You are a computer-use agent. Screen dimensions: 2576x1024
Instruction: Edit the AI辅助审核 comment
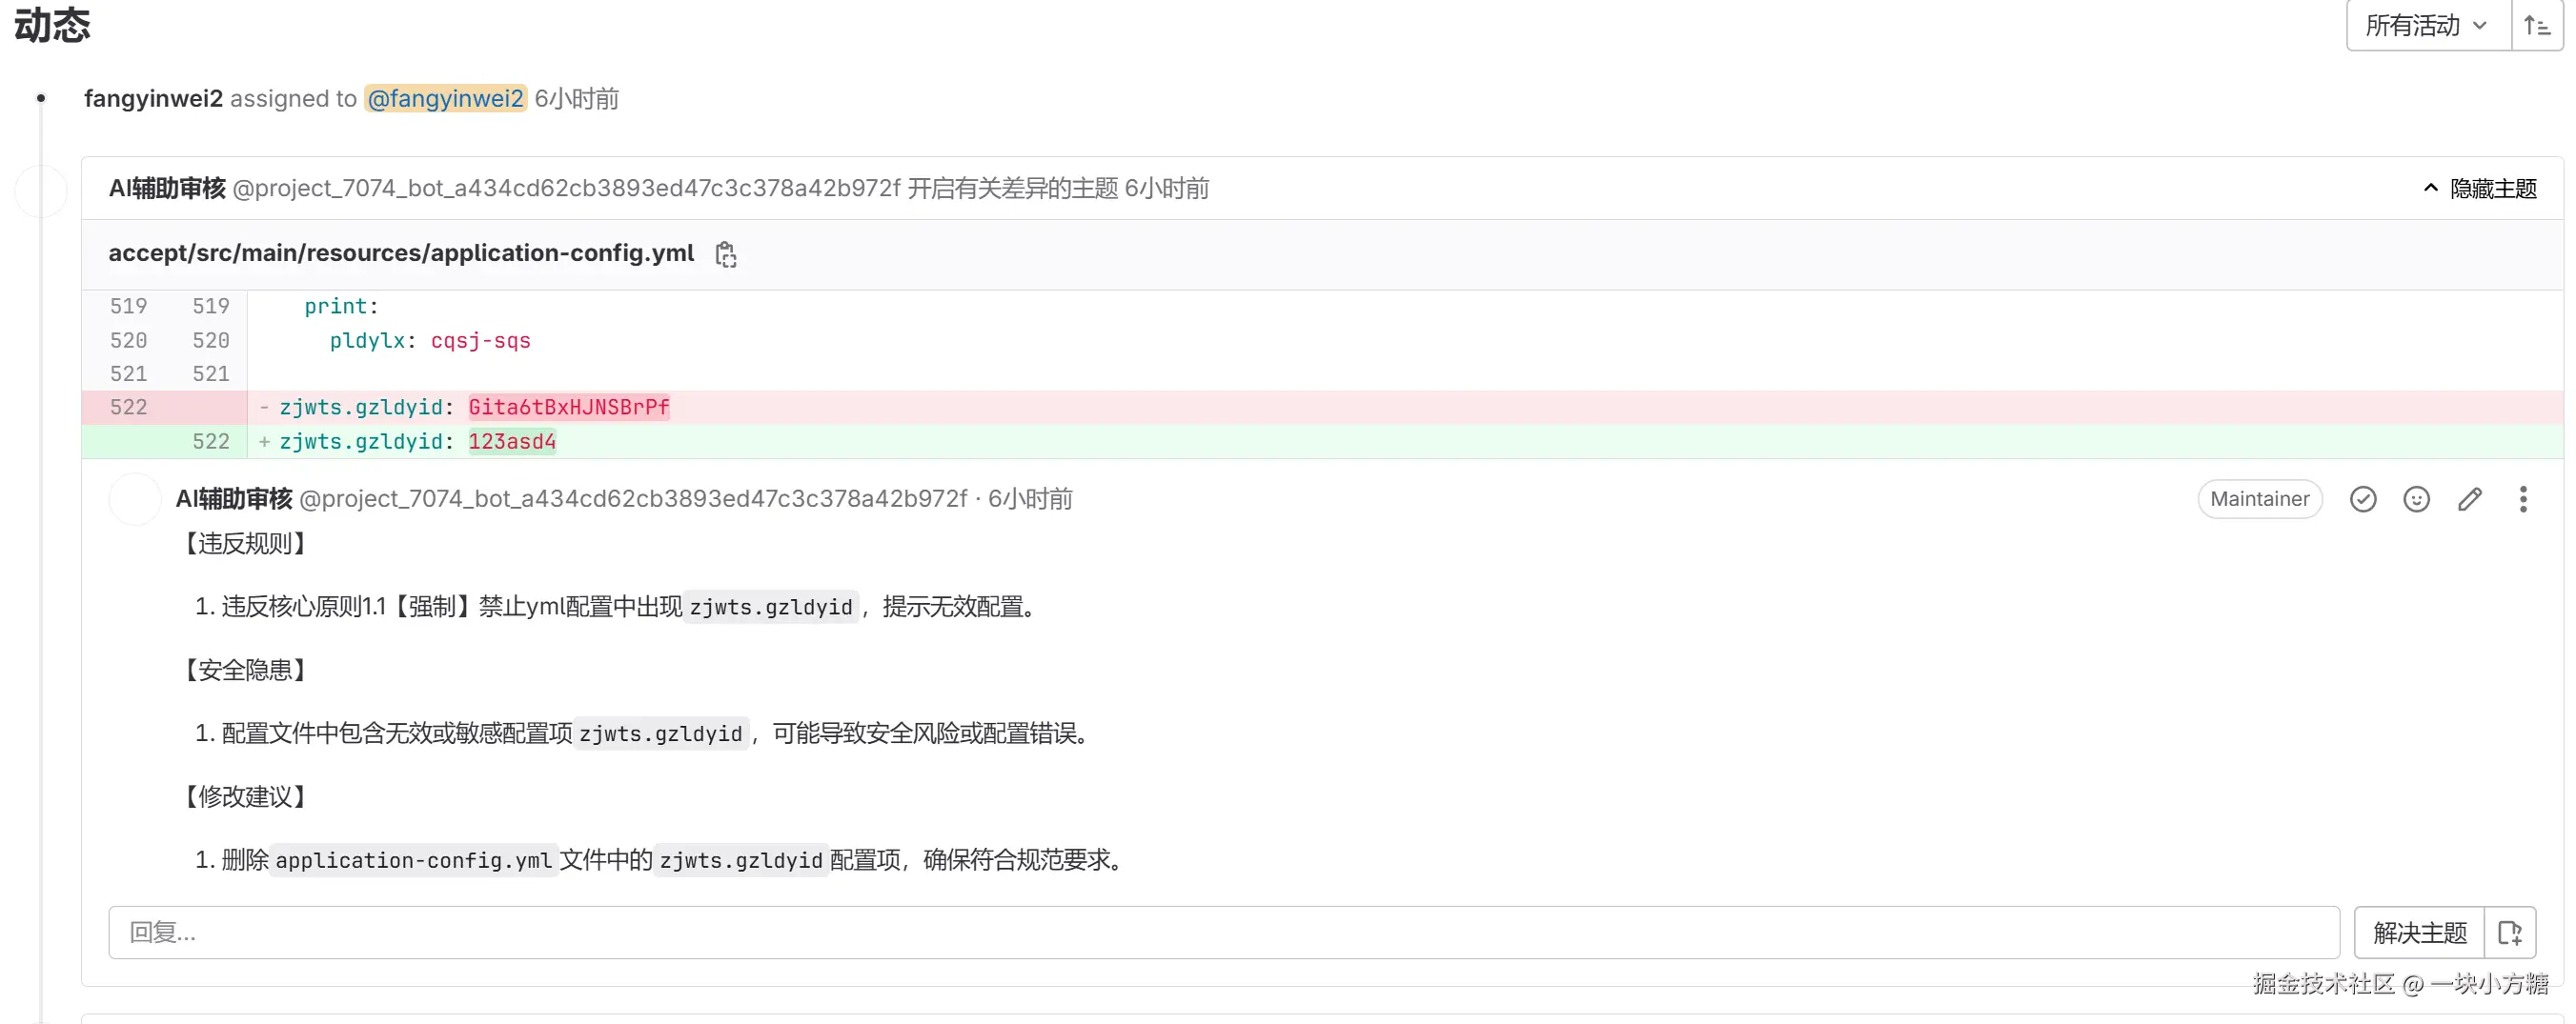pyautogui.click(x=2469, y=499)
